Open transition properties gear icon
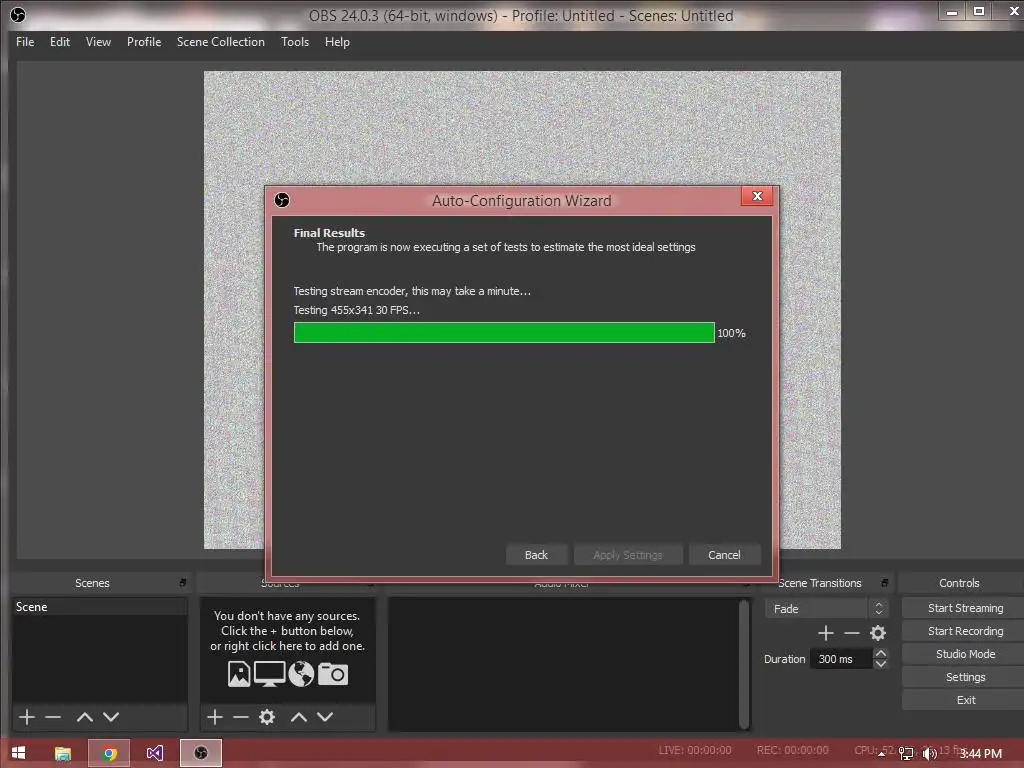Image resolution: width=1024 pixels, height=768 pixels. [878, 633]
